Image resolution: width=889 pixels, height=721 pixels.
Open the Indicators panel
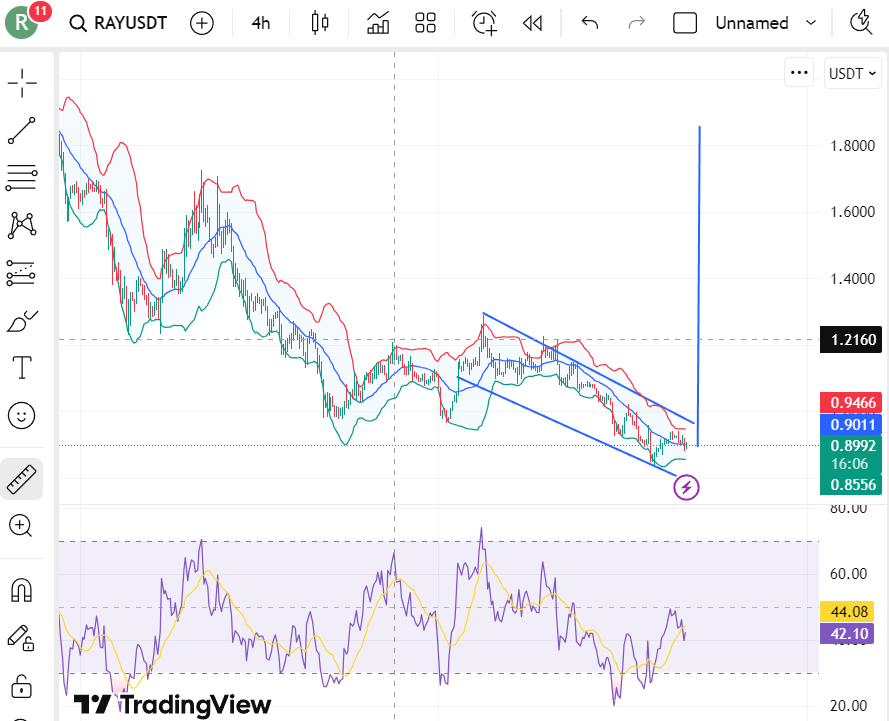[x=377, y=23]
